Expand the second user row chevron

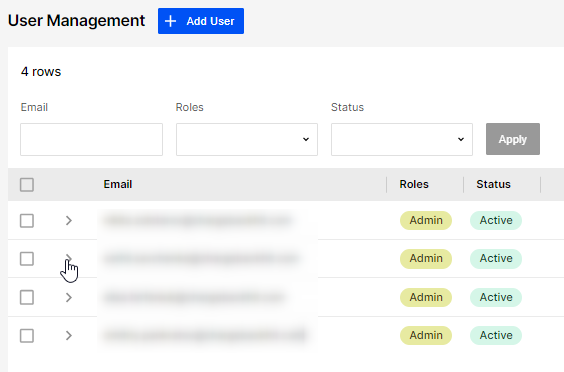click(69, 259)
